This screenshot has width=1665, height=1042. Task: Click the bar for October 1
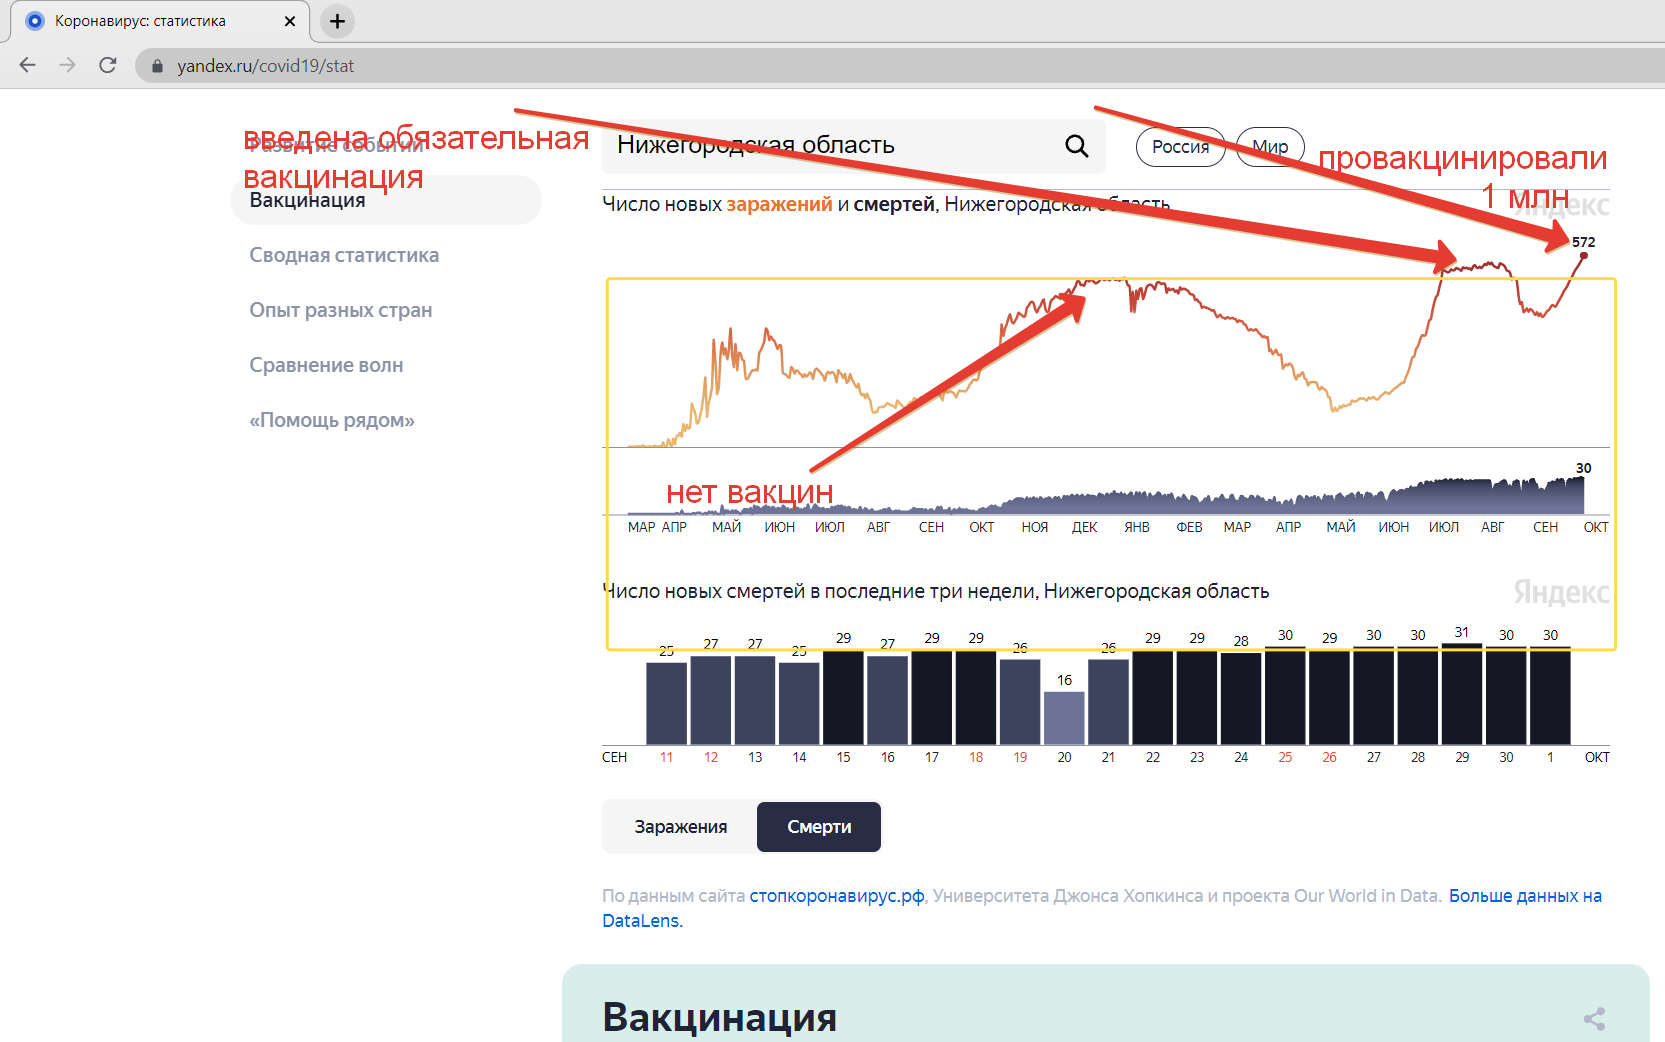pyautogui.click(x=1550, y=696)
